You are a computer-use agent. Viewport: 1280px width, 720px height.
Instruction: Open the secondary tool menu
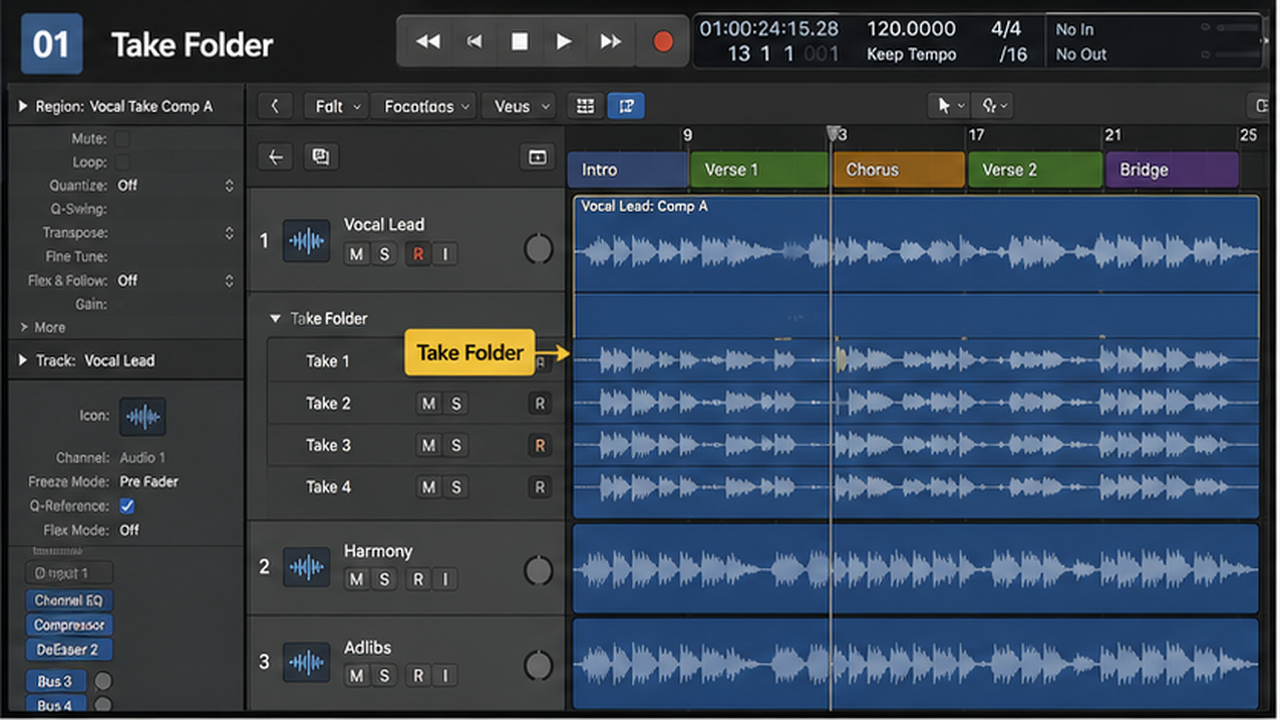coord(992,106)
